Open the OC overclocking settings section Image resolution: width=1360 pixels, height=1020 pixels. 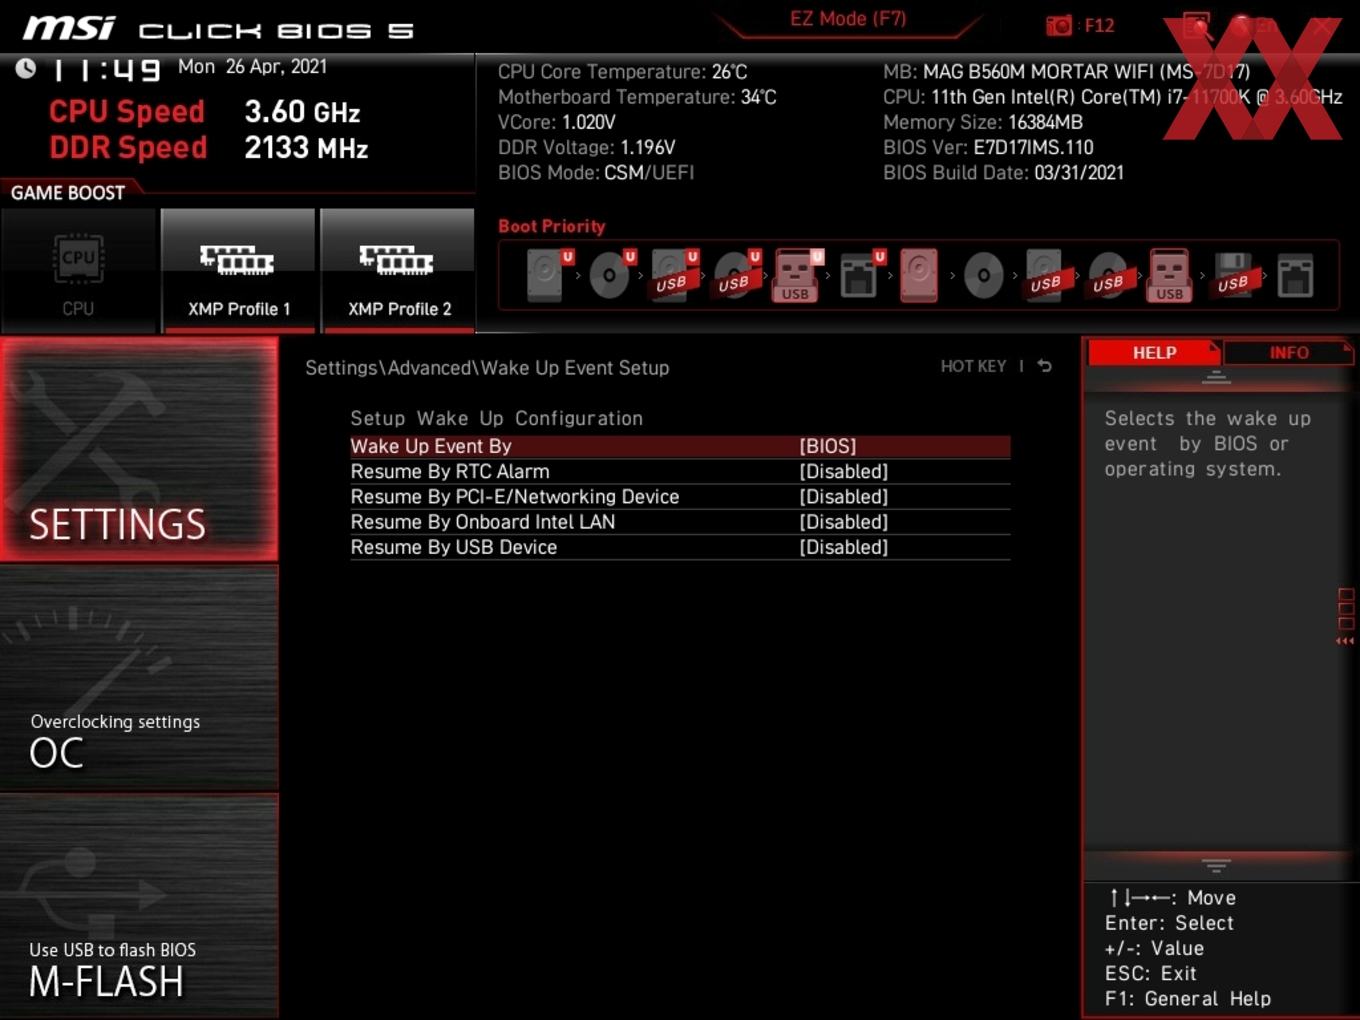pos(139,678)
